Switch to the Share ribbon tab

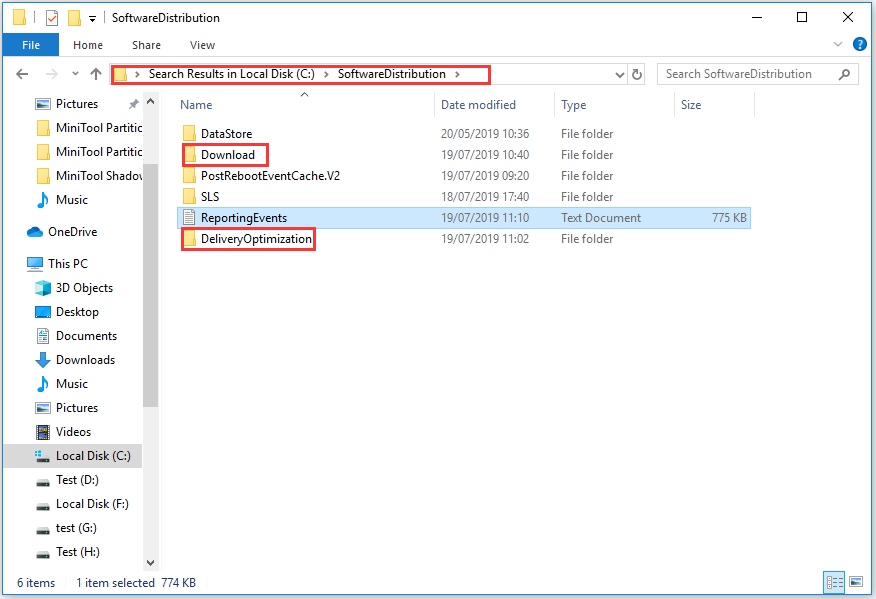[146, 45]
